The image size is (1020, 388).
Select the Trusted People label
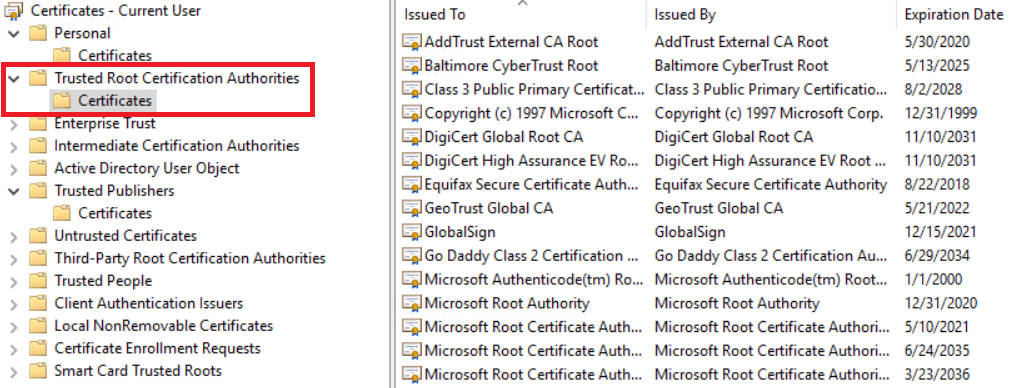pyautogui.click(x=103, y=281)
